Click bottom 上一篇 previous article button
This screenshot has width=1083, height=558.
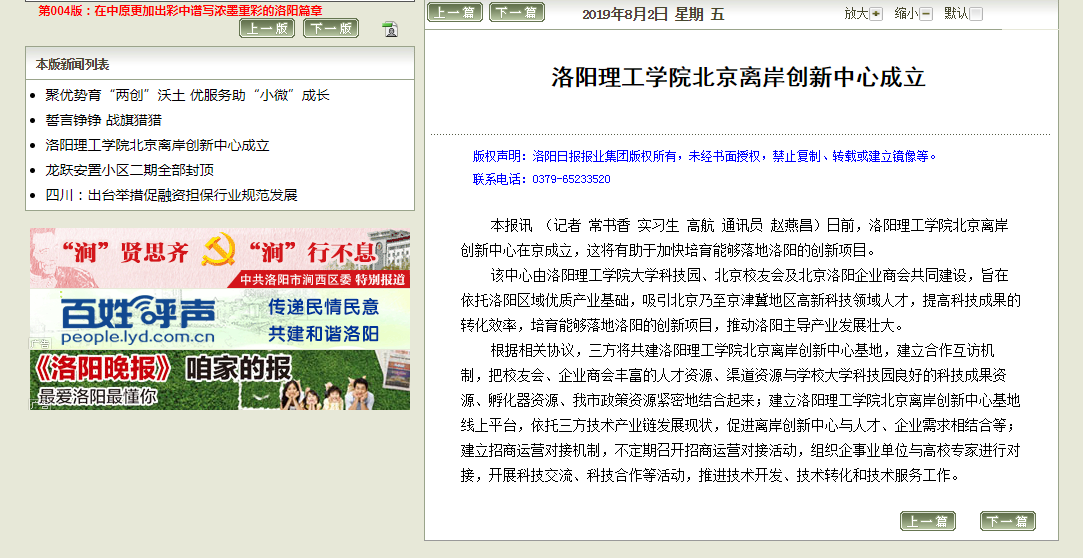pos(927,521)
